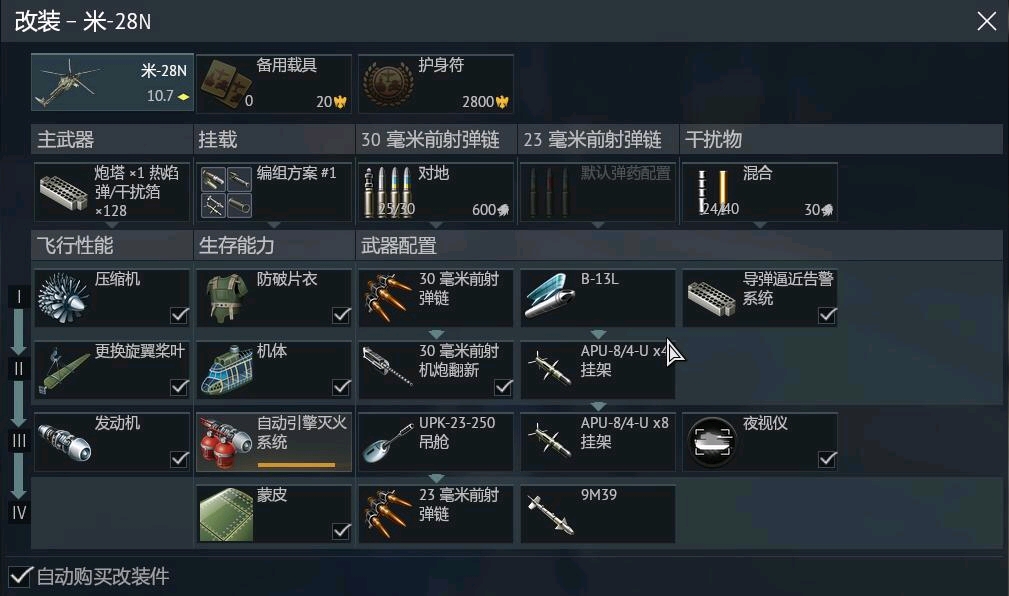Click the 自动引擎灭火系统 research progress bar
This screenshot has width=1009, height=596.
[x=296, y=465]
